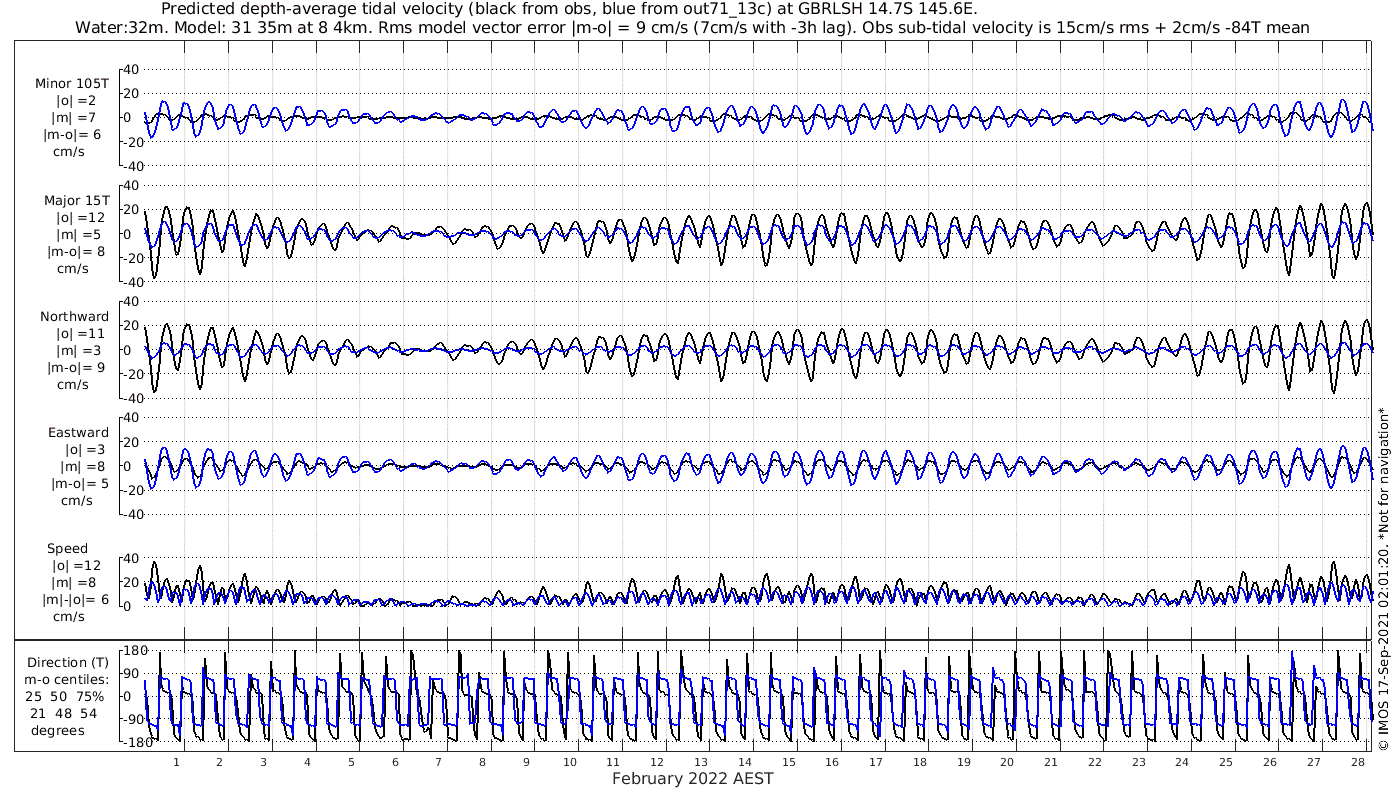
Task: Click day '25' on the date axis
Action: pos(1226,762)
